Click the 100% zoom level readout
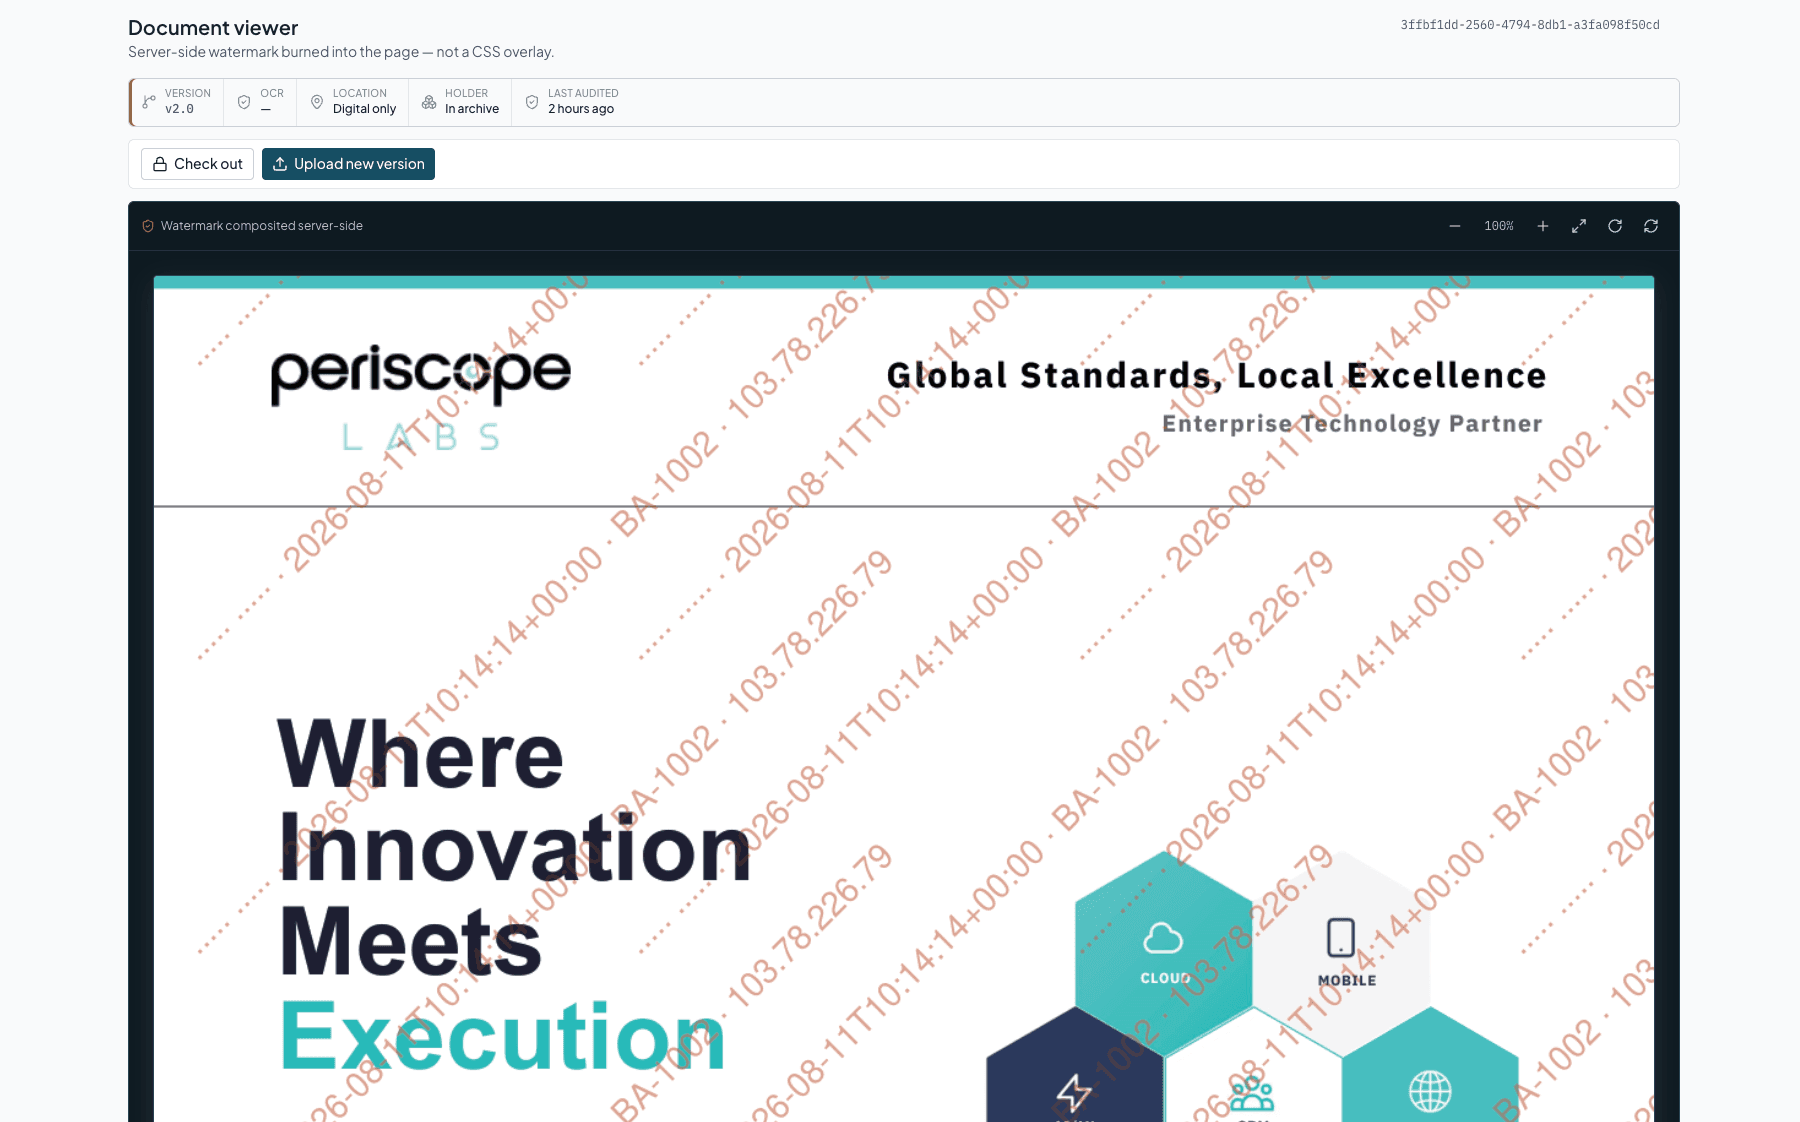 click(x=1499, y=226)
